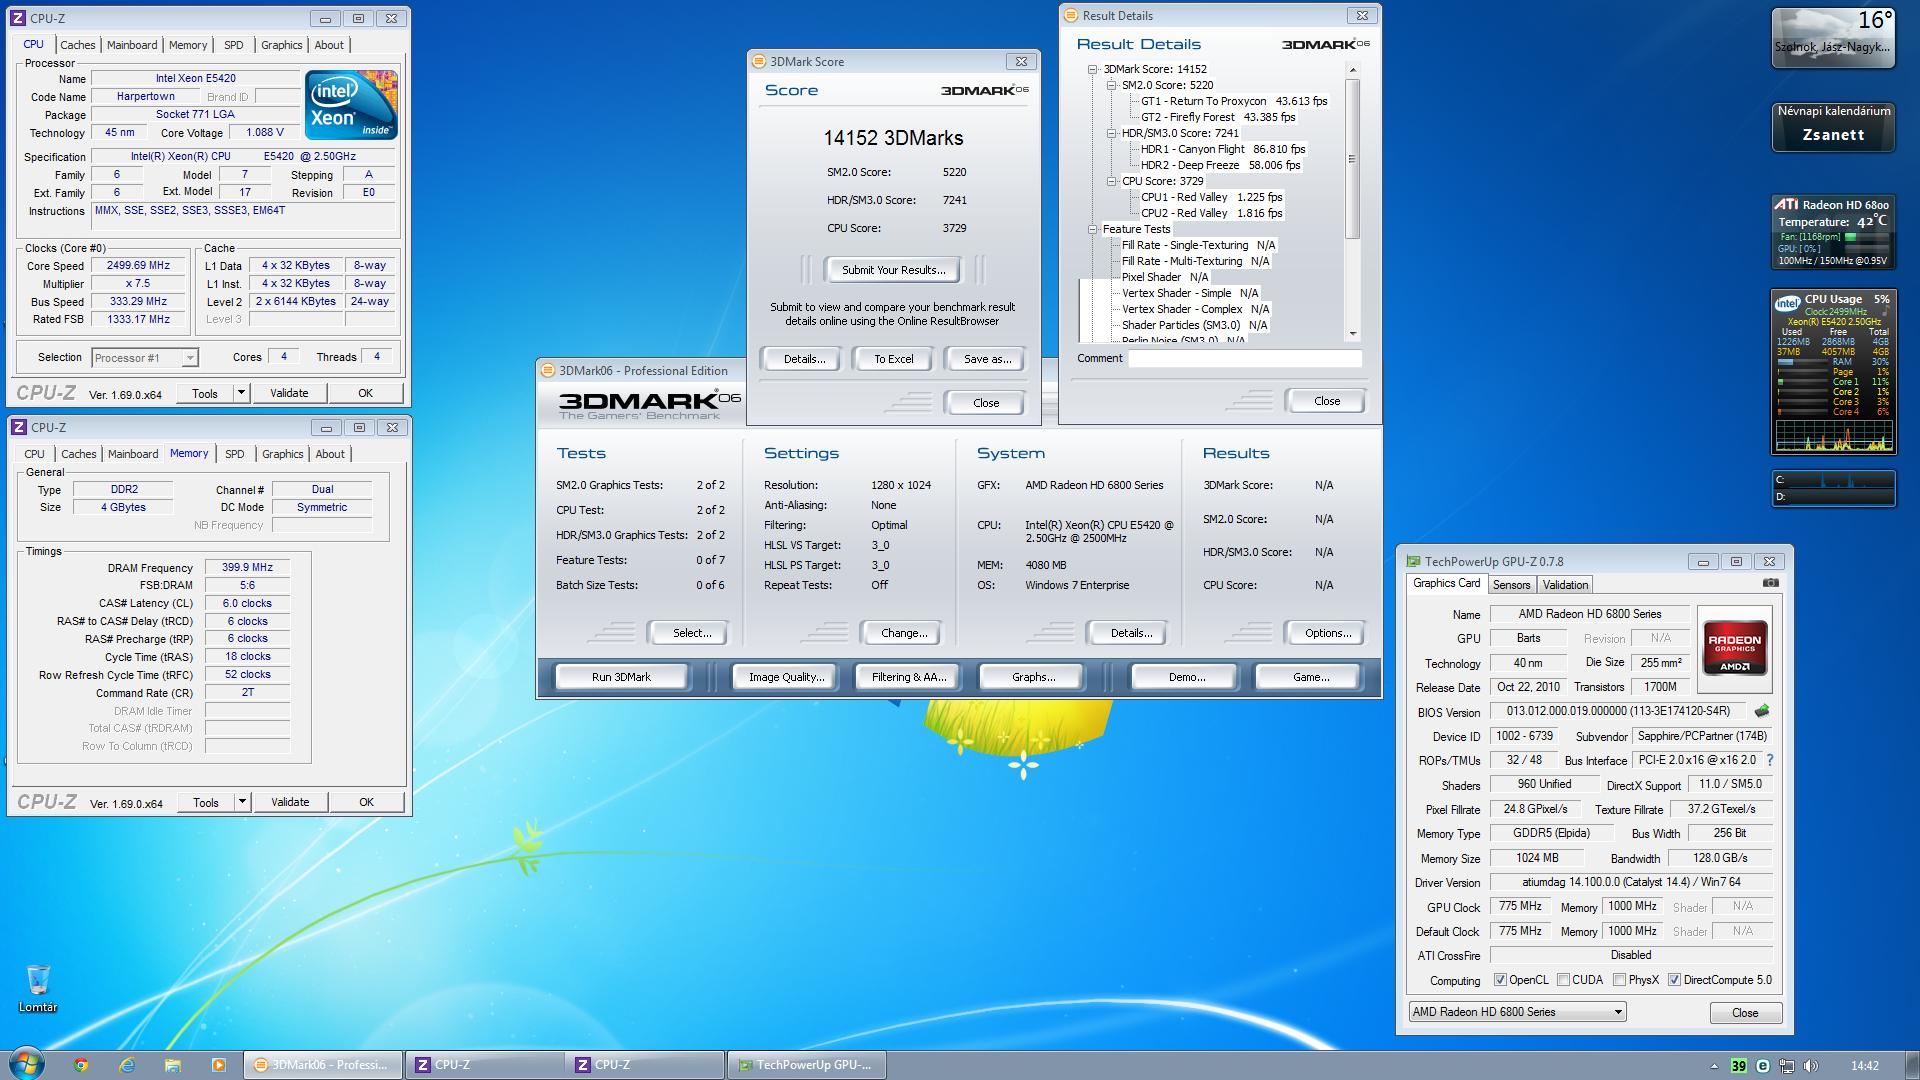Click the drive C: D: activity gadget
Screen dimensions: 1920x1080
[x=1833, y=488]
